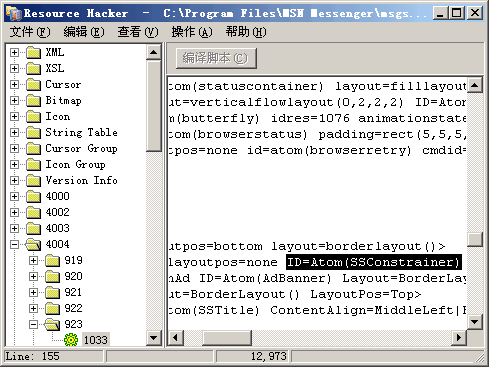Click the 4002 folder icon

click(x=33, y=213)
